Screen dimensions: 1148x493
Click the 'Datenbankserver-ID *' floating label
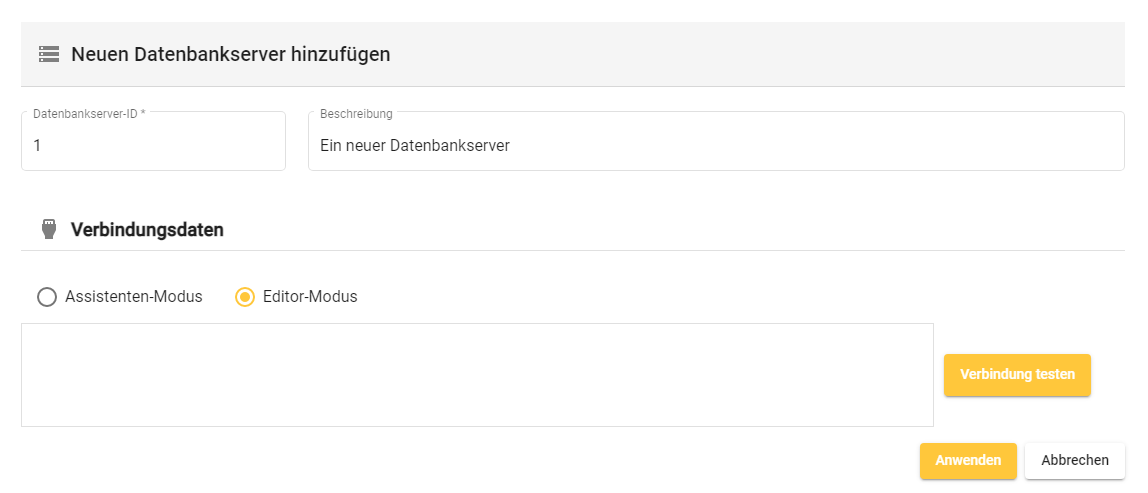coord(89,114)
